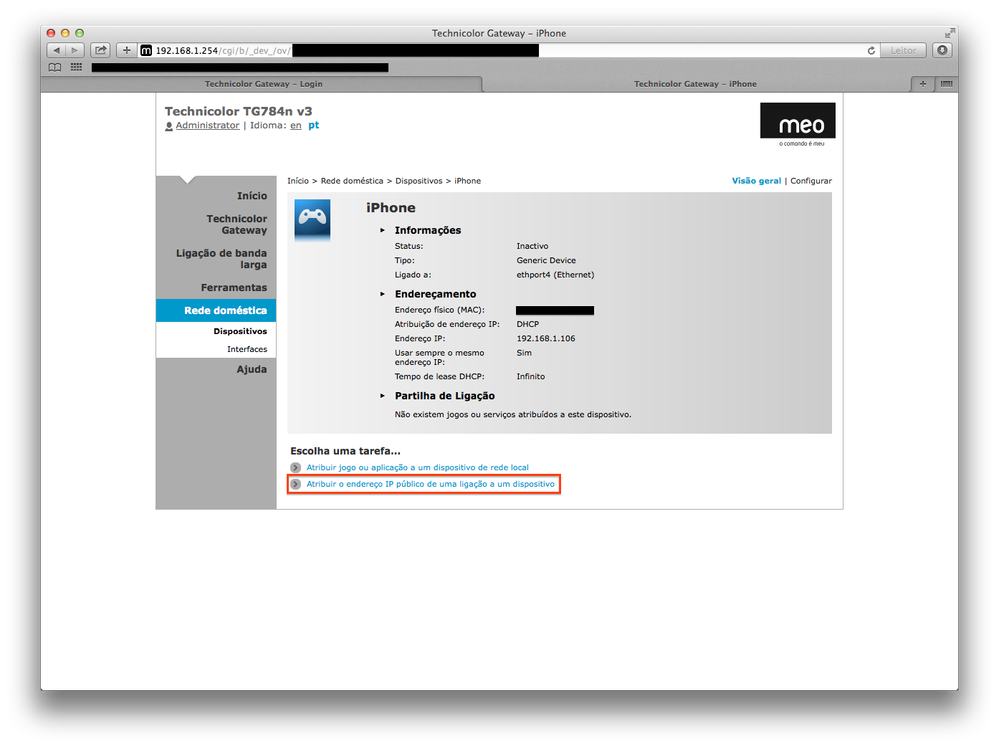Image resolution: width=999 pixels, height=747 pixels.
Task: Click the address bar URL field
Action: pyautogui.click(x=500, y=50)
